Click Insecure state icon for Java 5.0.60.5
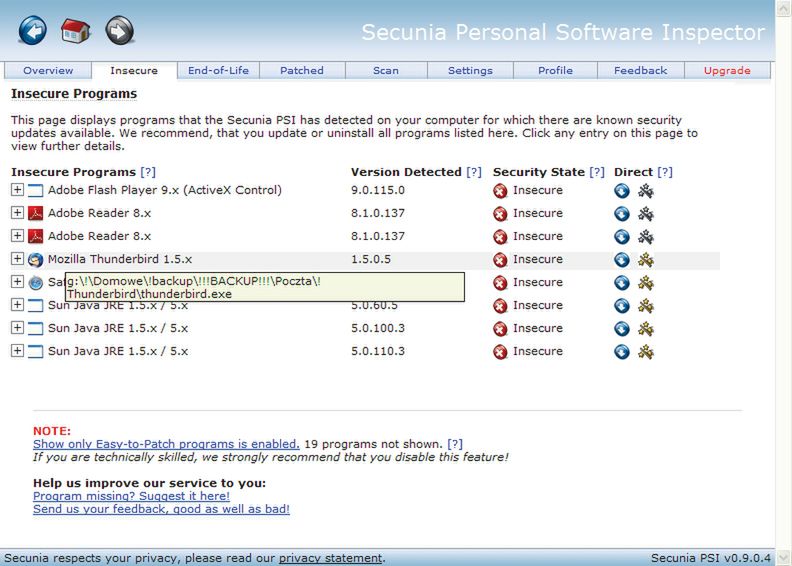 [500, 306]
